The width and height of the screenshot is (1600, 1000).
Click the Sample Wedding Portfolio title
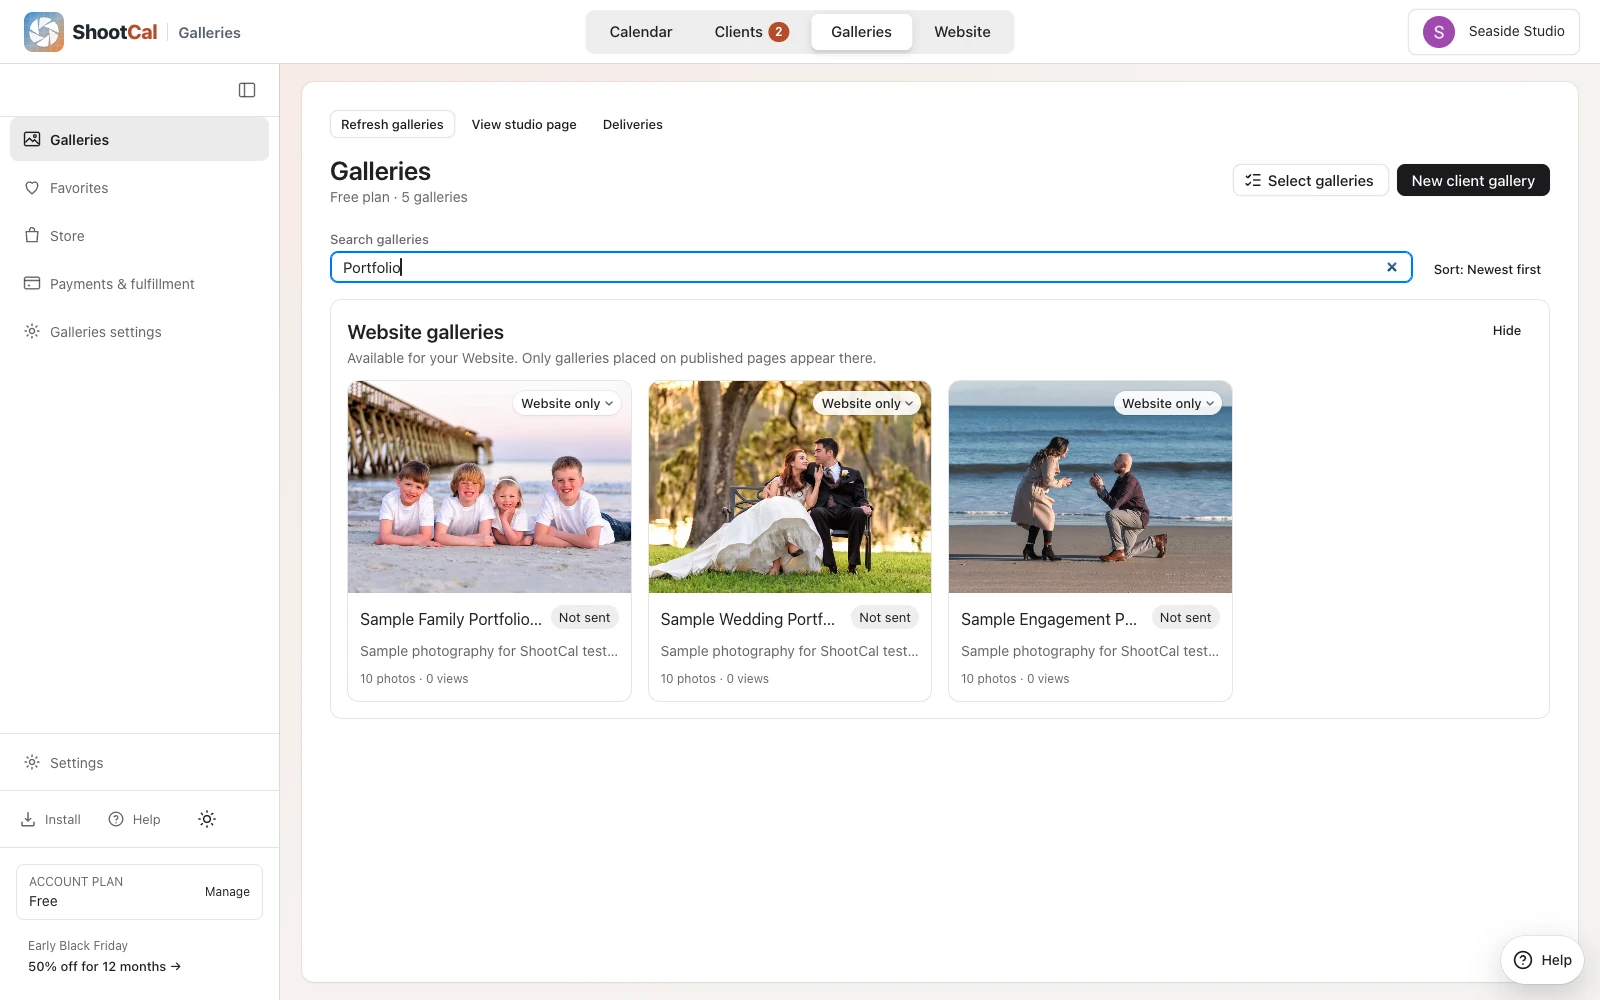click(748, 619)
